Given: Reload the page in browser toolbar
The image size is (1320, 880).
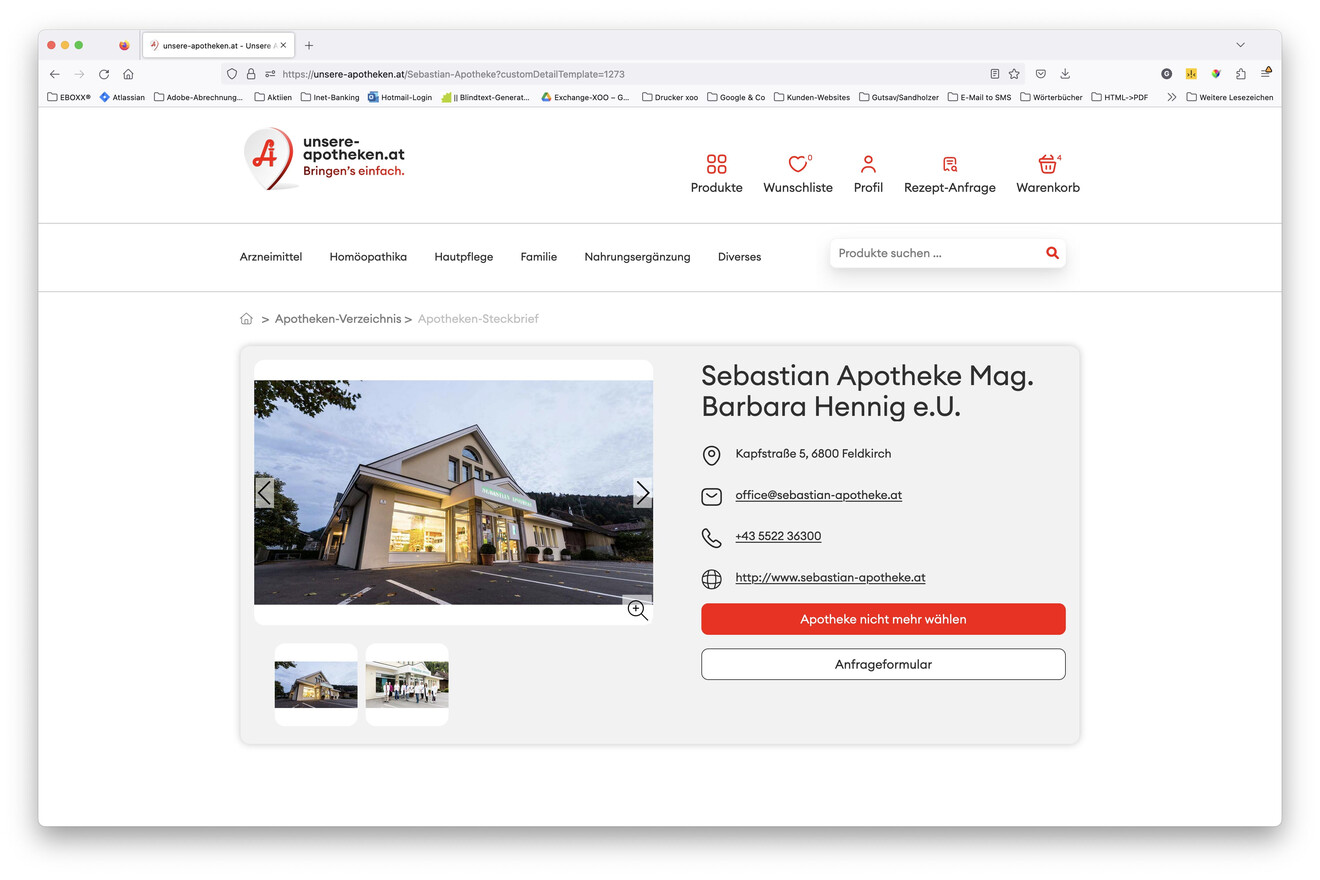Looking at the screenshot, I should coord(104,74).
